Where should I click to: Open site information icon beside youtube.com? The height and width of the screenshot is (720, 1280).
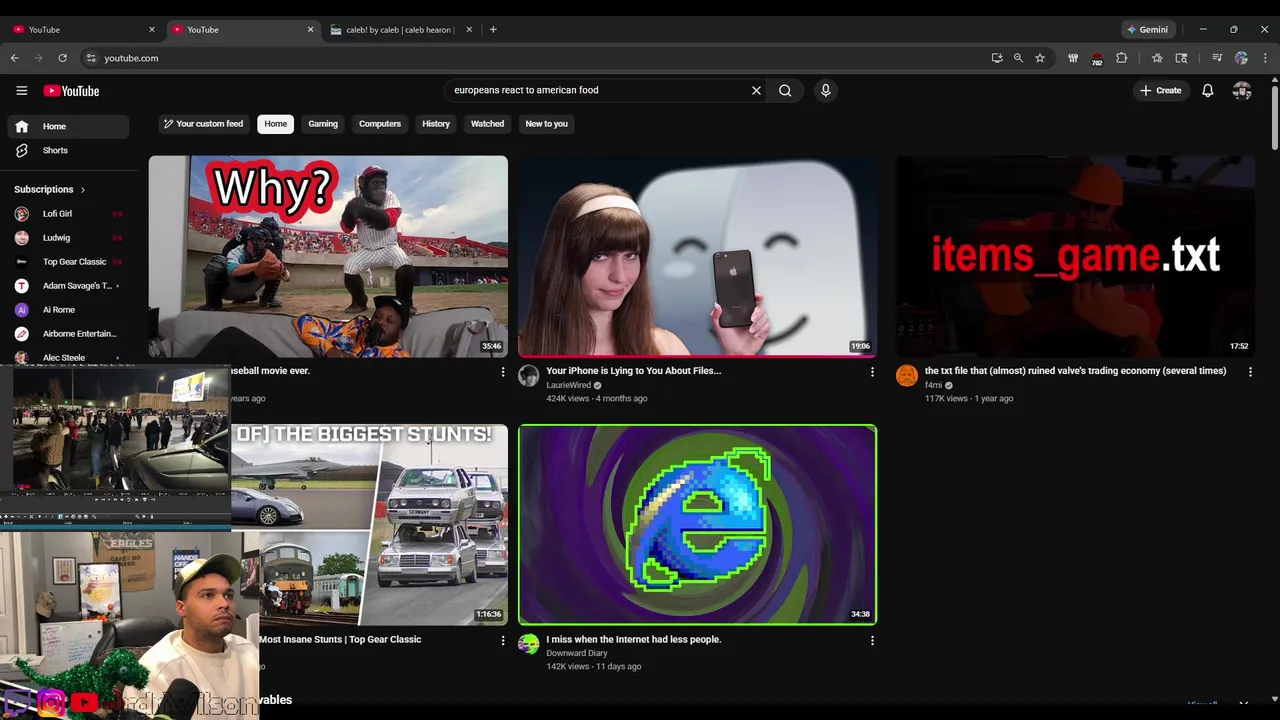pos(91,58)
